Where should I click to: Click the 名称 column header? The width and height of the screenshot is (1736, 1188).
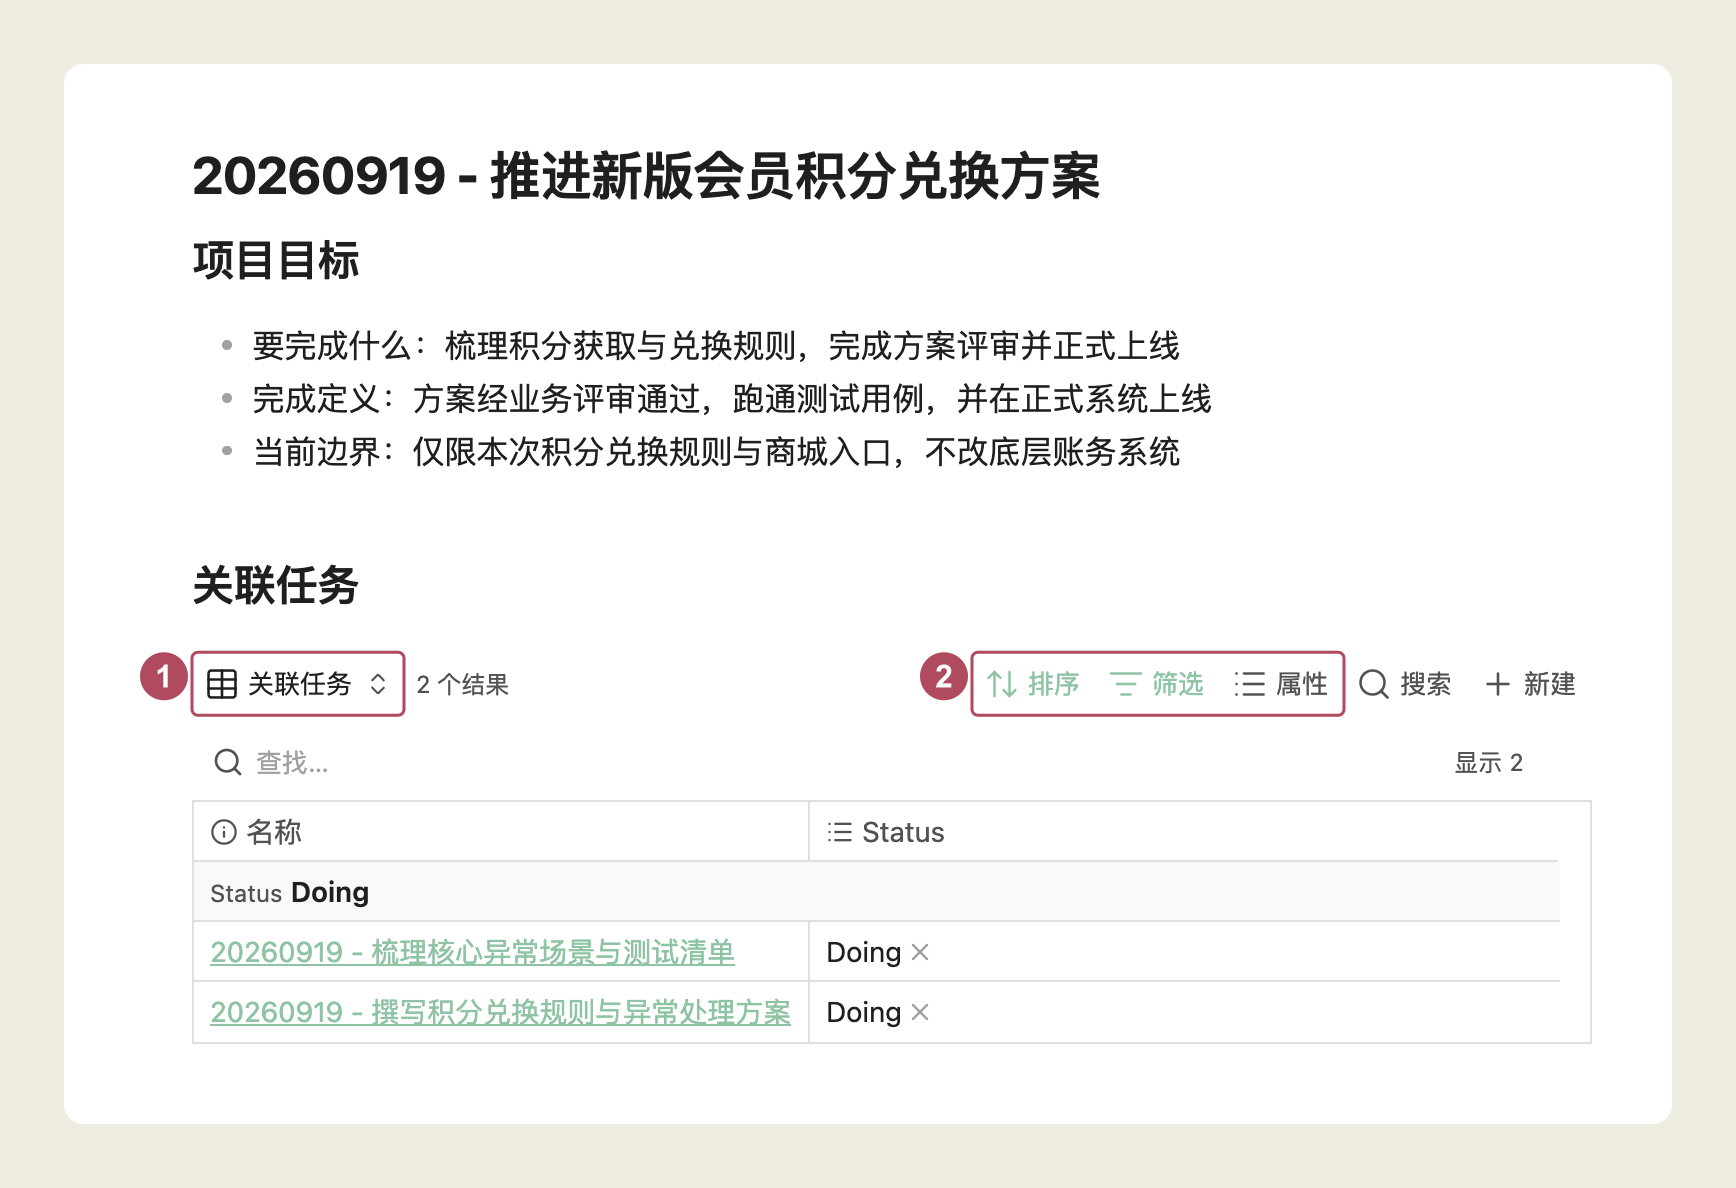pos(501,832)
